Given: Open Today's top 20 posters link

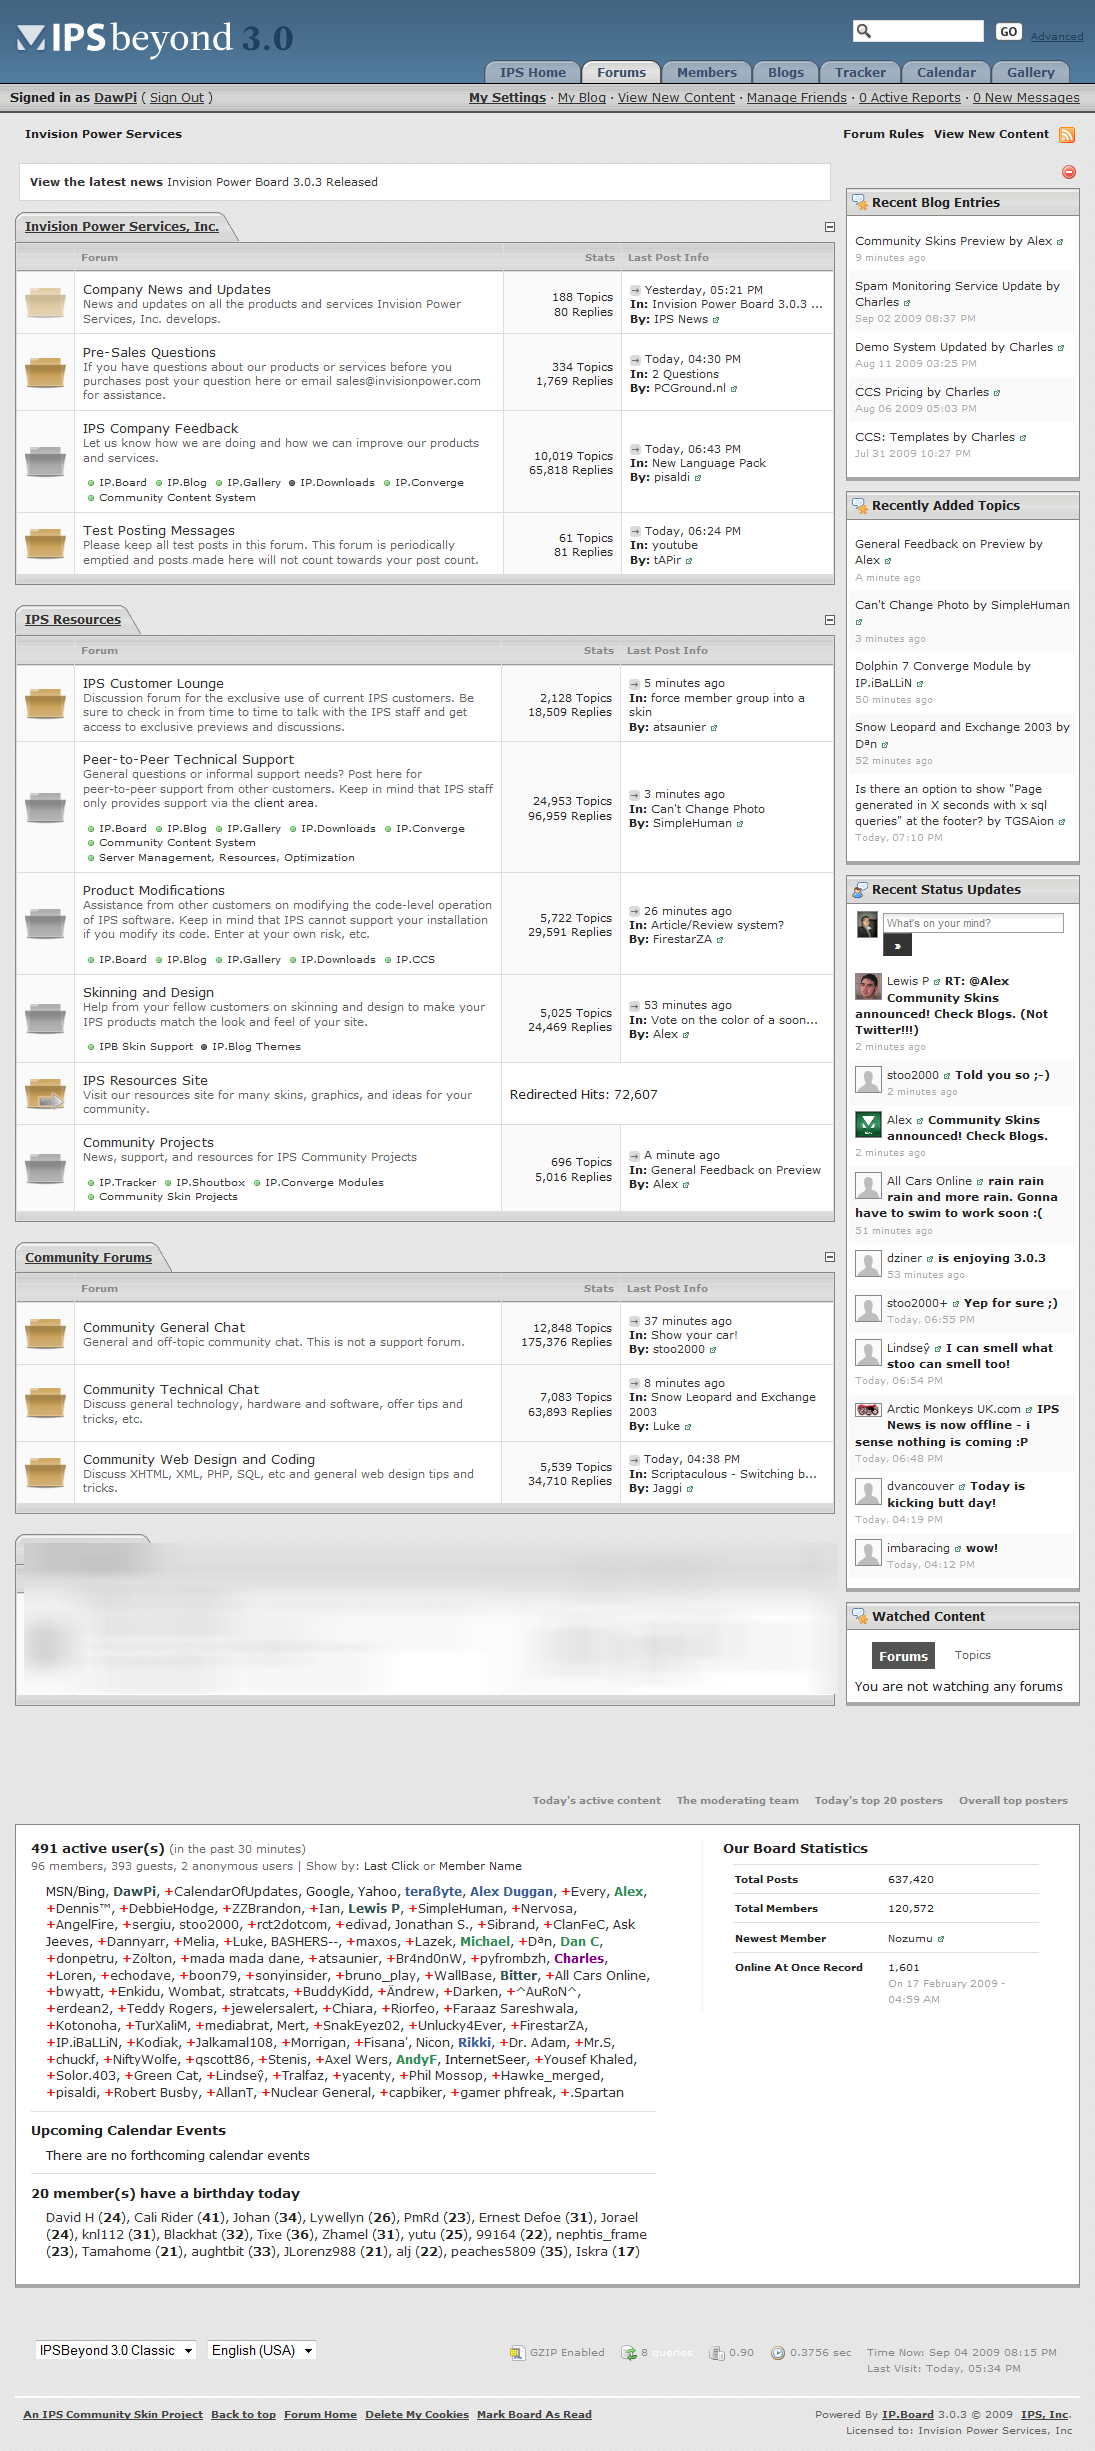Looking at the screenshot, I should tap(878, 1800).
